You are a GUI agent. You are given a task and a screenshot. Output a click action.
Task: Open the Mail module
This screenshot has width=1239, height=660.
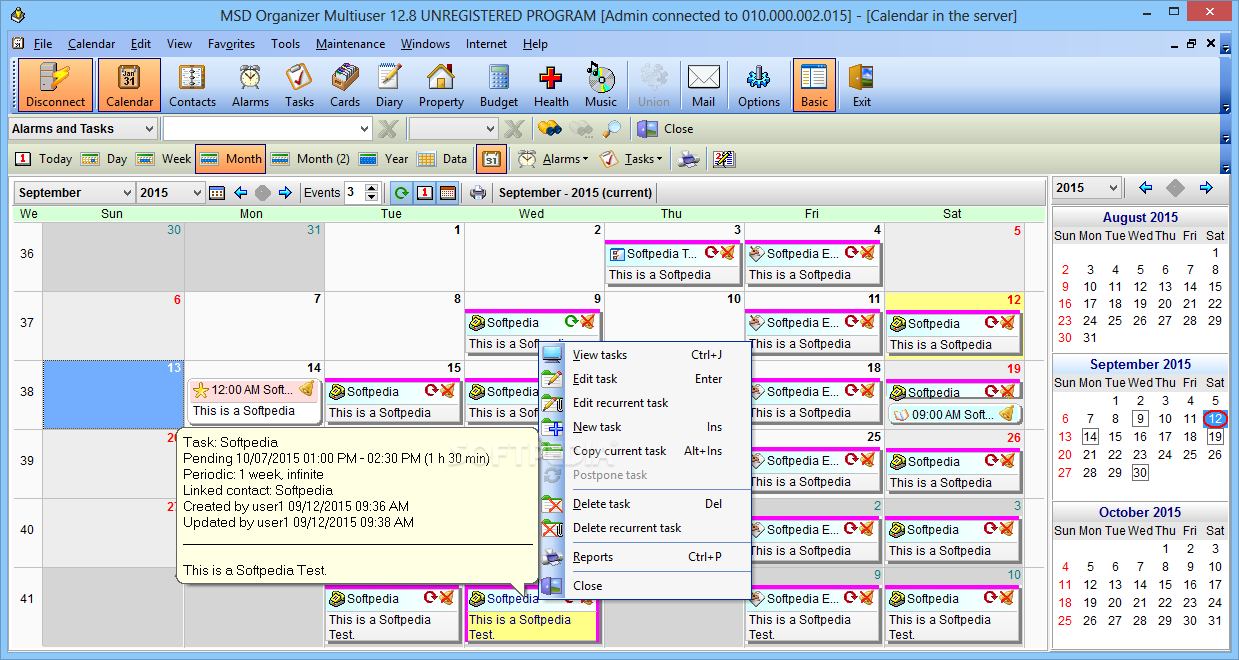click(x=703, y=85)
